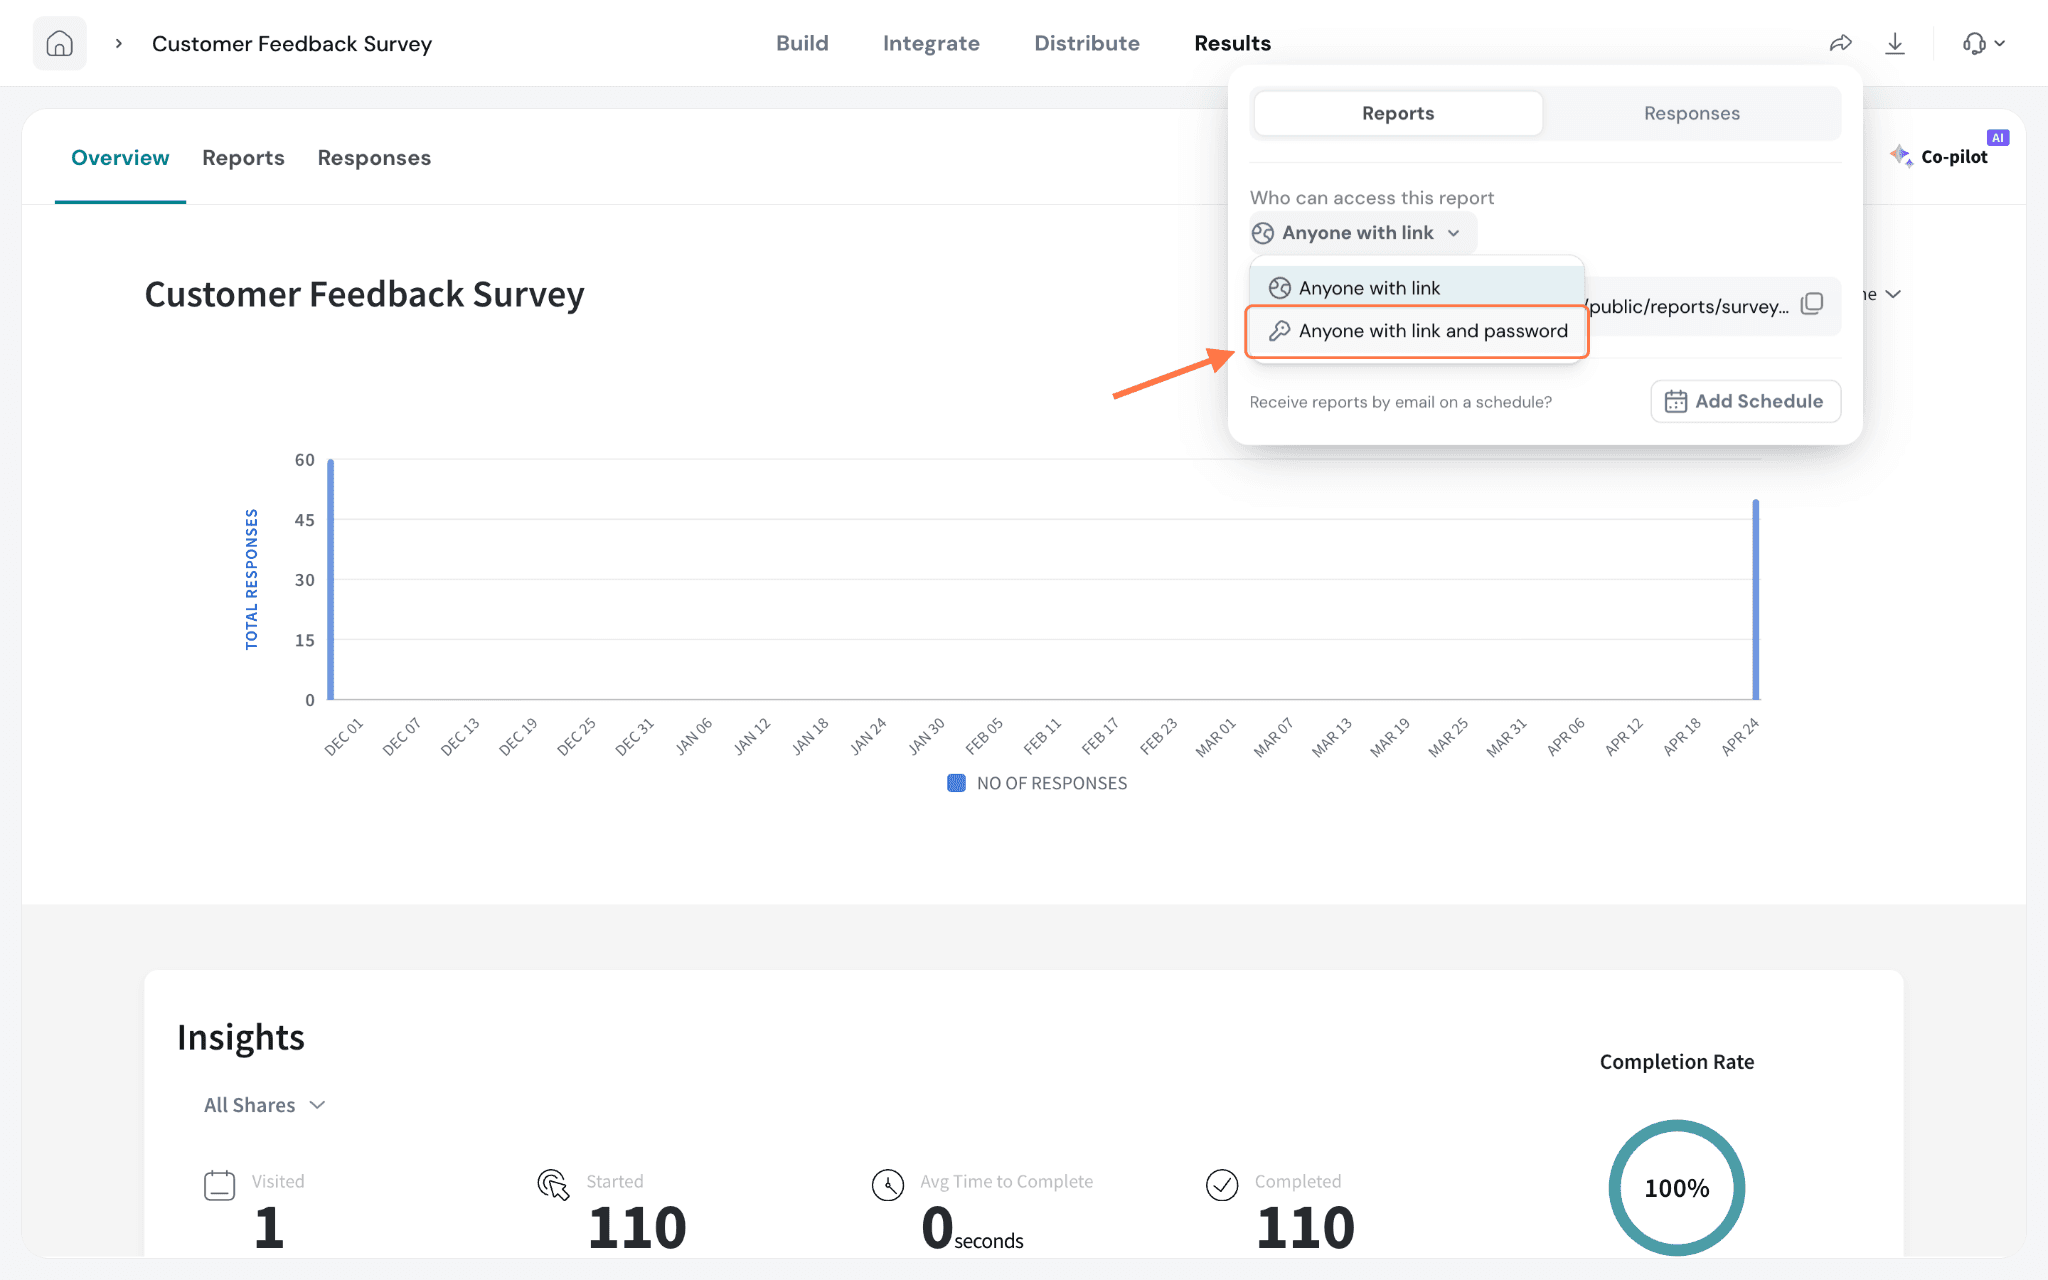Open the Integrate tab
Image resolution: width=2048 pixels, height=1280 pixels.
(x=931, y=43)
